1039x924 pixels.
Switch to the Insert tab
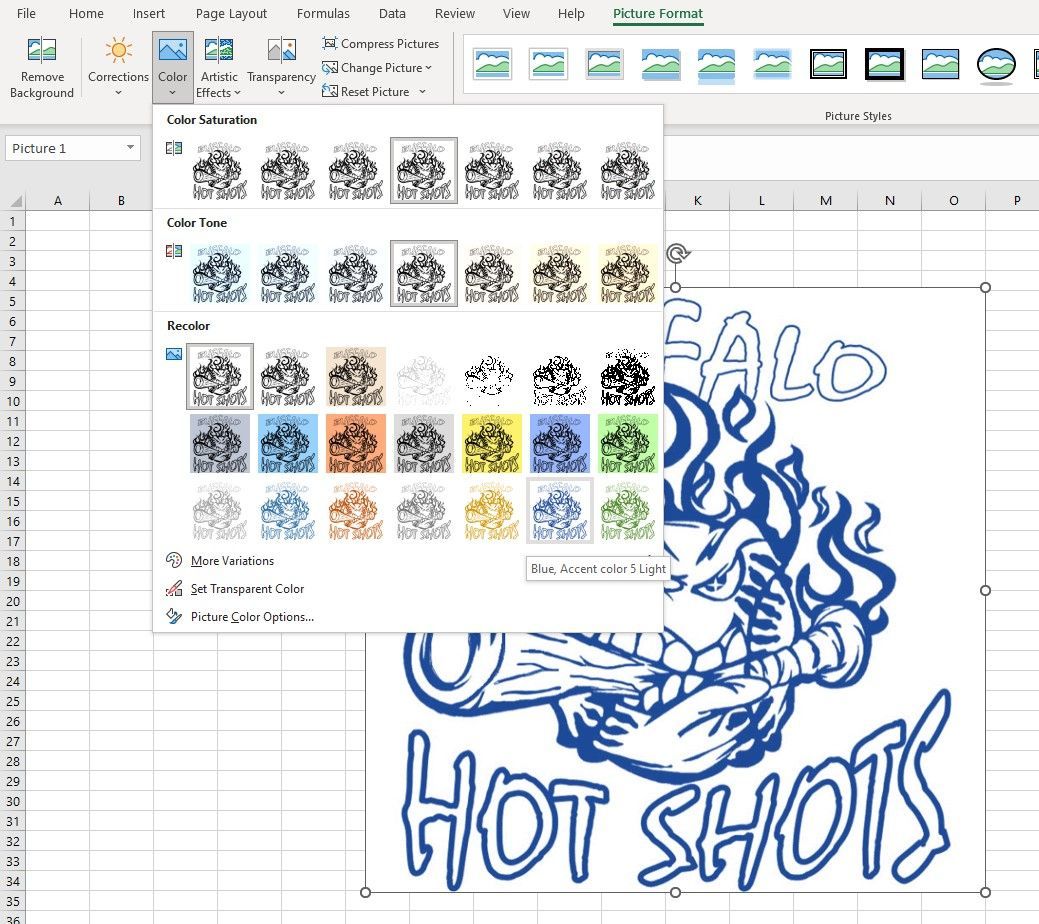[x=148, y=13]
